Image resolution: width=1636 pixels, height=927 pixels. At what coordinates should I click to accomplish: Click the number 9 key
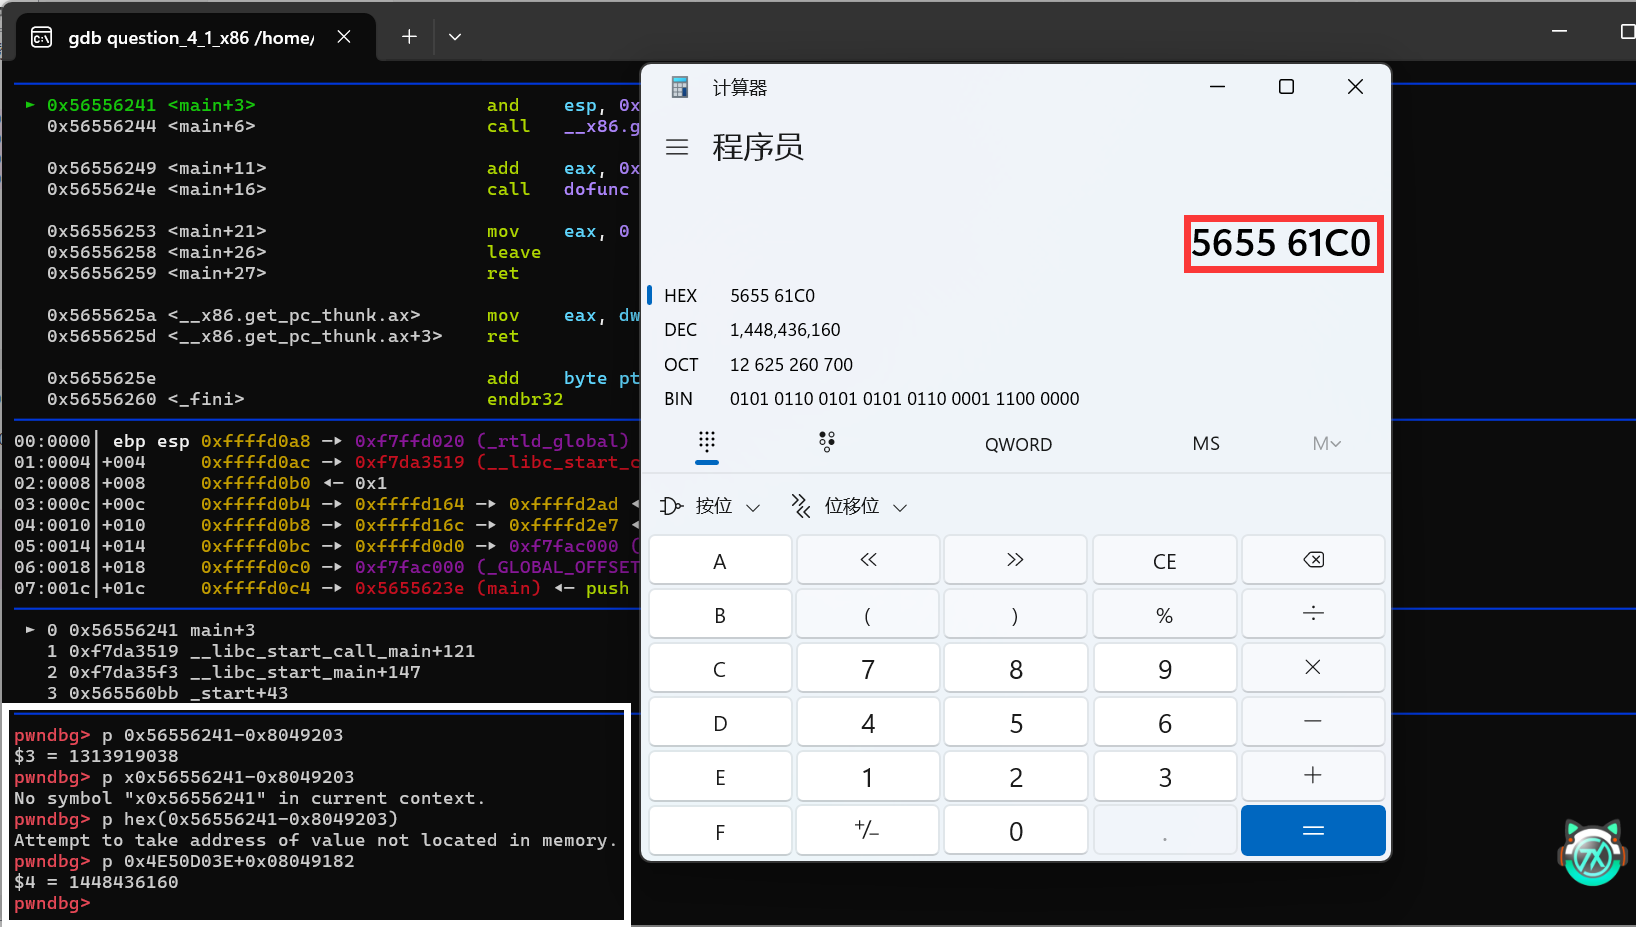point(1165,668)
